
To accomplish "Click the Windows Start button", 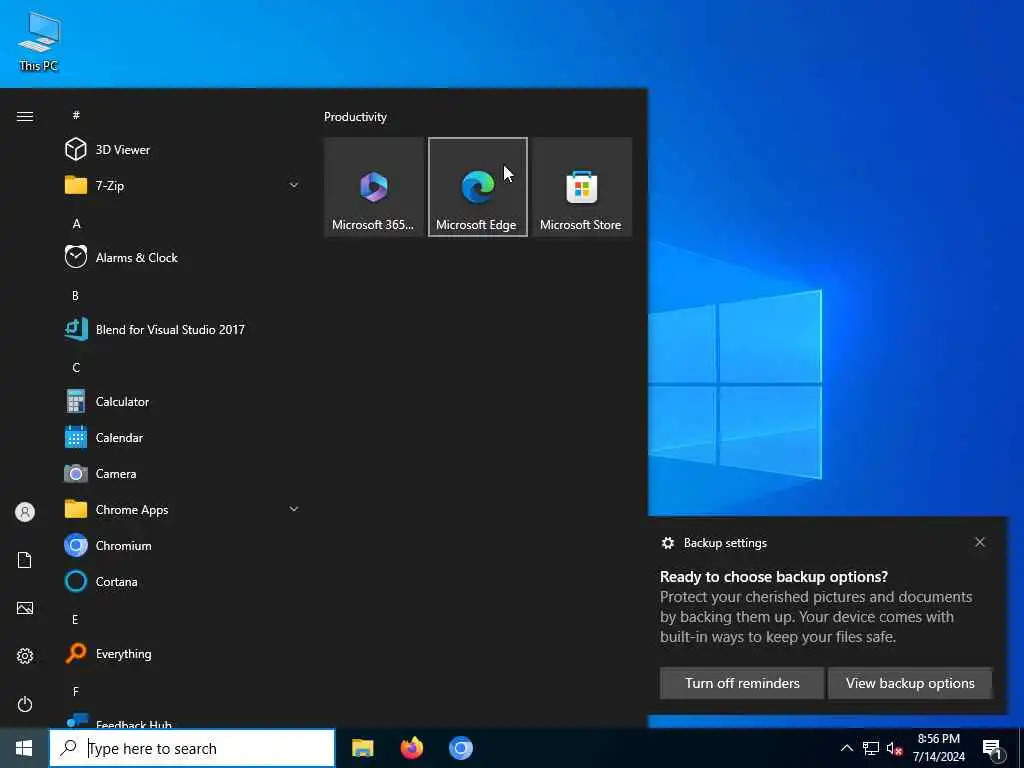I will [24, 748].
